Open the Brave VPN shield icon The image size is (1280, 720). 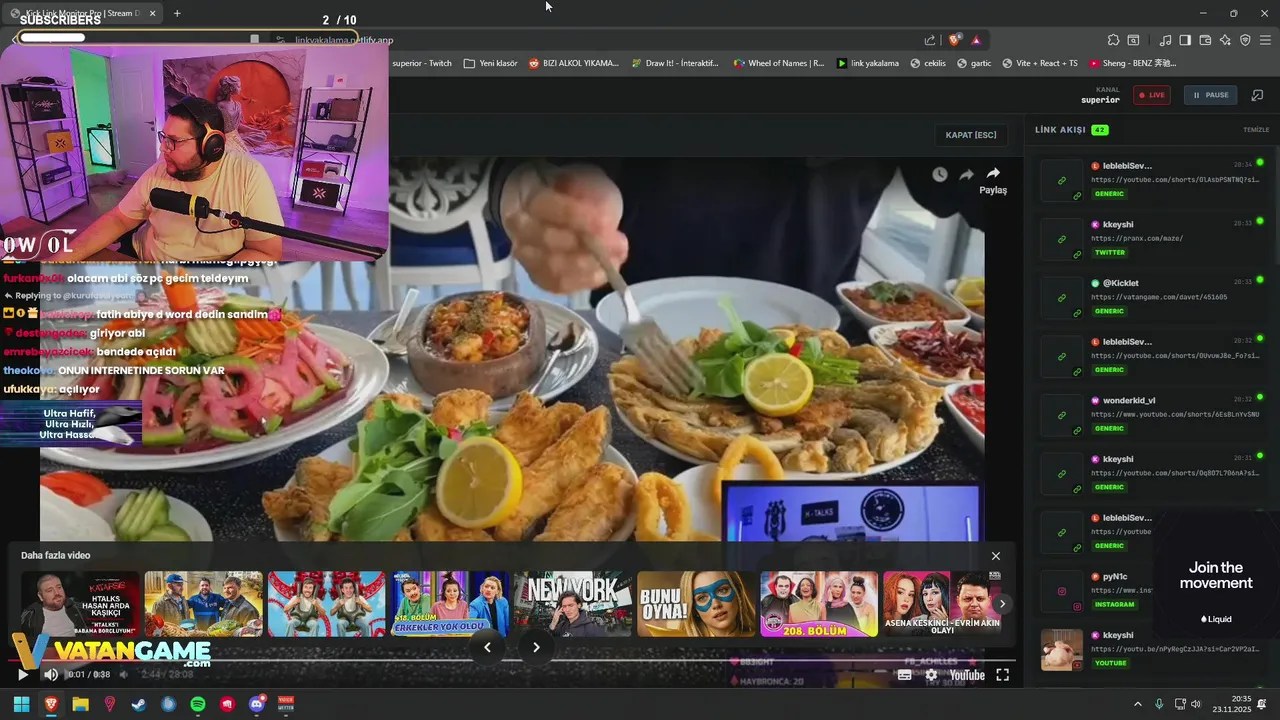click(x=1245, y=40)
